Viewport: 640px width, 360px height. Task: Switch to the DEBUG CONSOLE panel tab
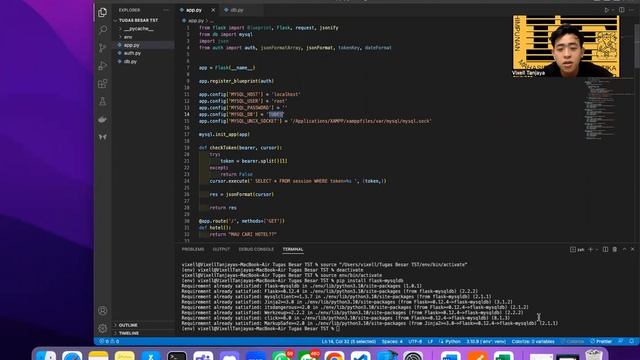coord(256,249)
